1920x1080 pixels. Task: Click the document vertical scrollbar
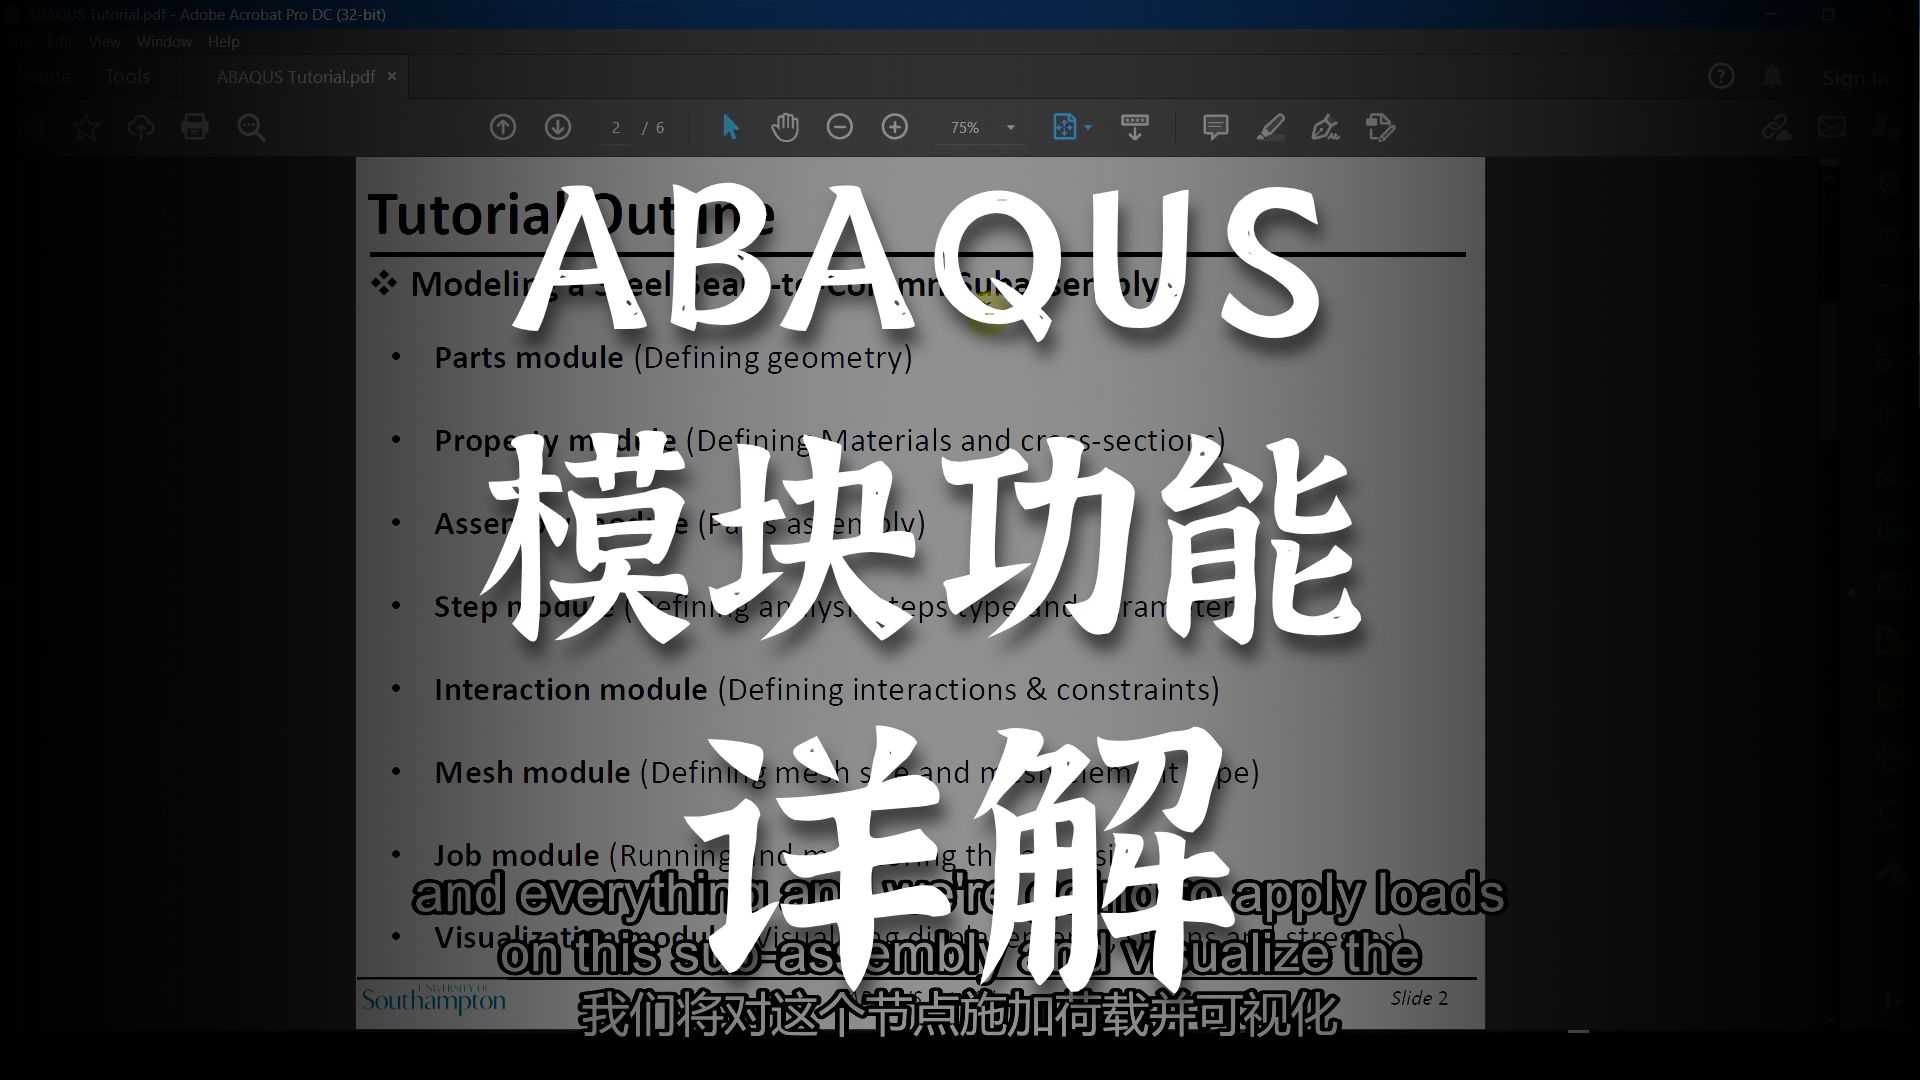[x=1829, y=370]
